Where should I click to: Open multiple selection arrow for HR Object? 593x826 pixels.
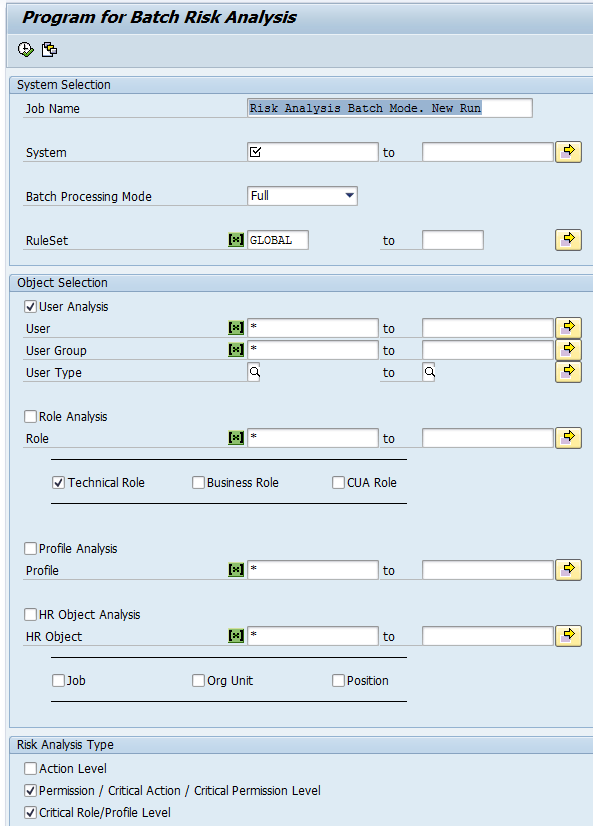[x=568, y=636]
